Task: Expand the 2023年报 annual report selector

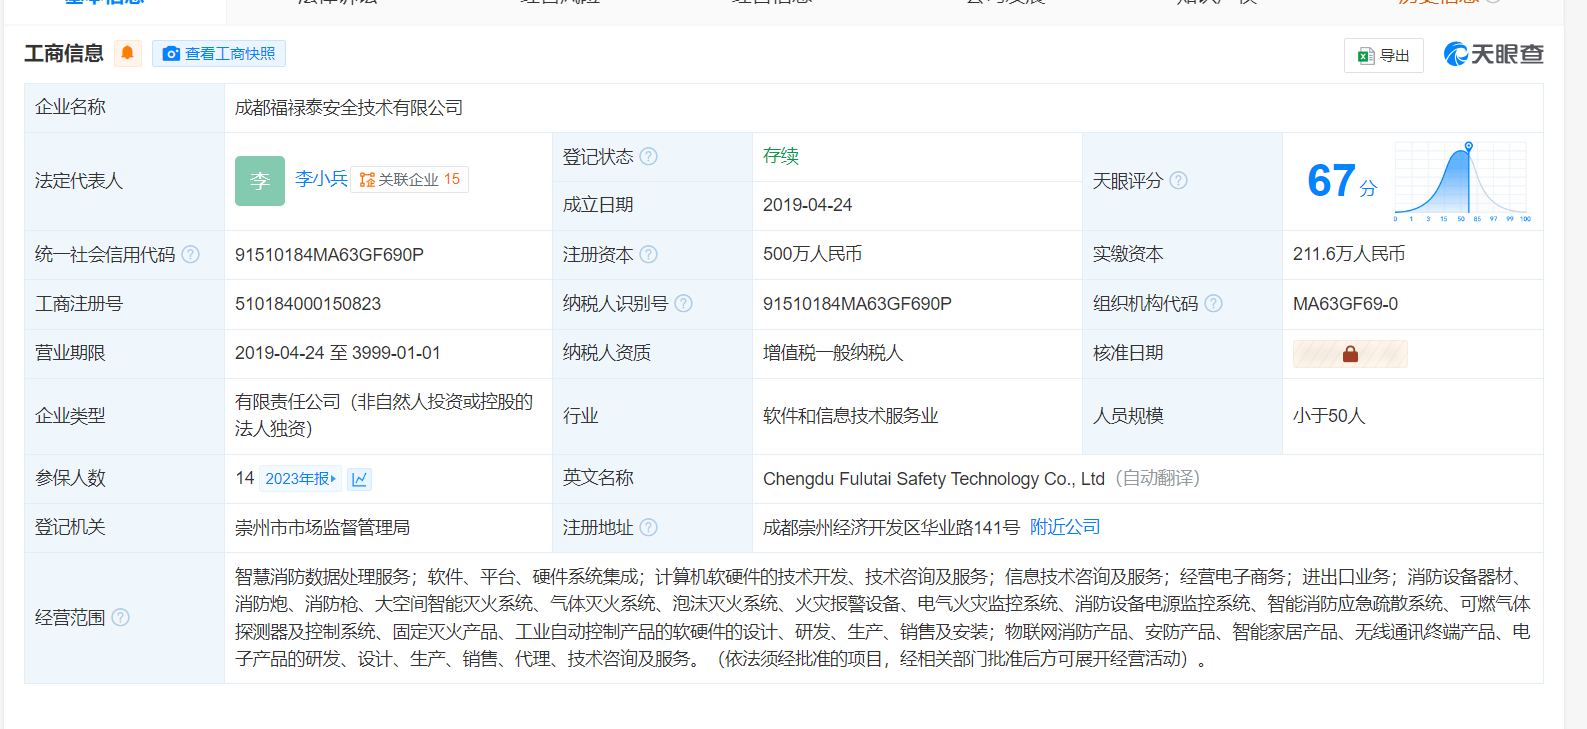Action: click(301, 479)
